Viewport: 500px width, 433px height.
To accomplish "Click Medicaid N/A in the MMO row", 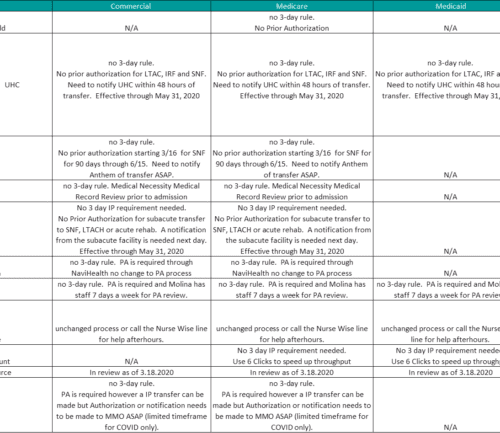I will tap(437, 405).
